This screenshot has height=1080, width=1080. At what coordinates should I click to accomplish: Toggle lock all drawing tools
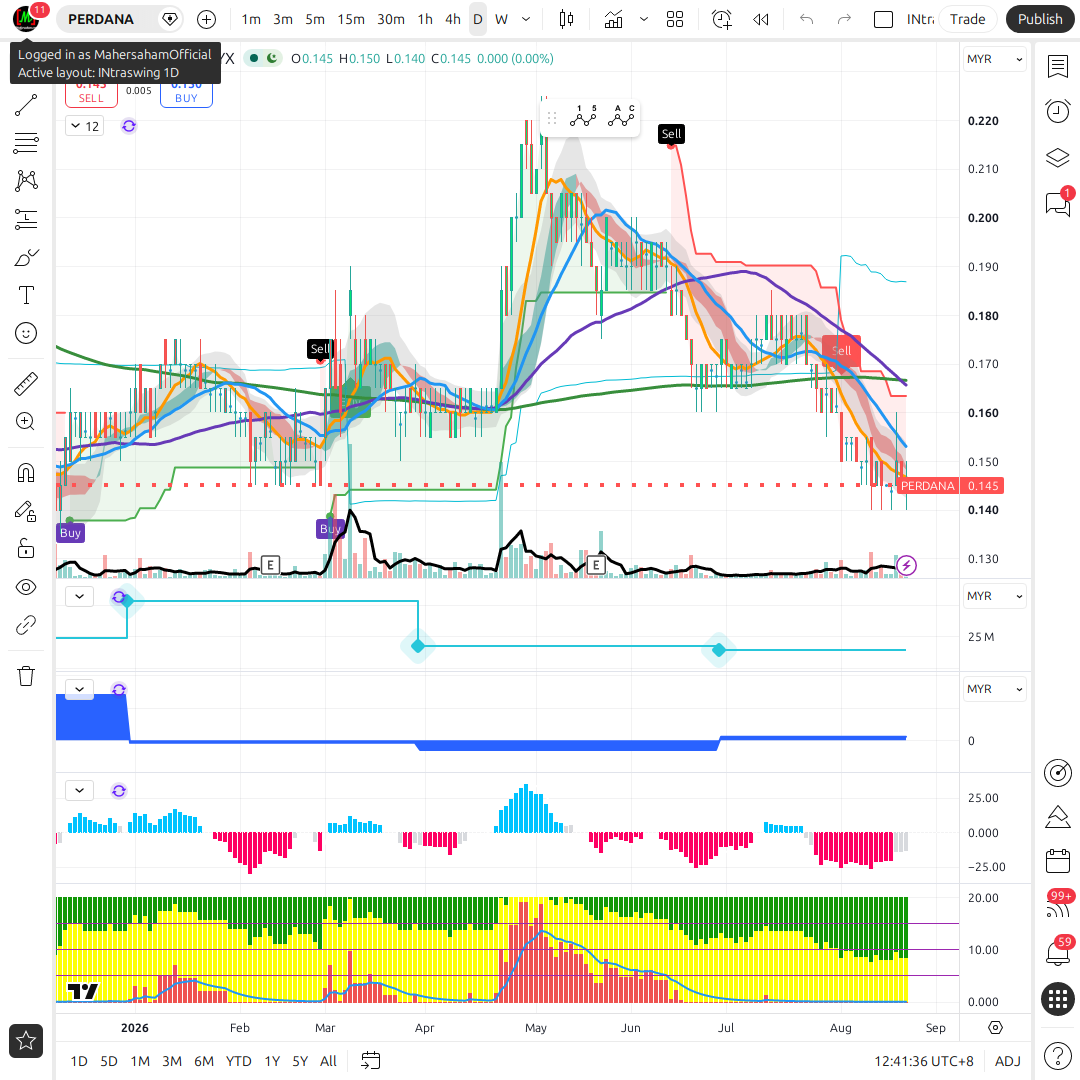point(25,549)
